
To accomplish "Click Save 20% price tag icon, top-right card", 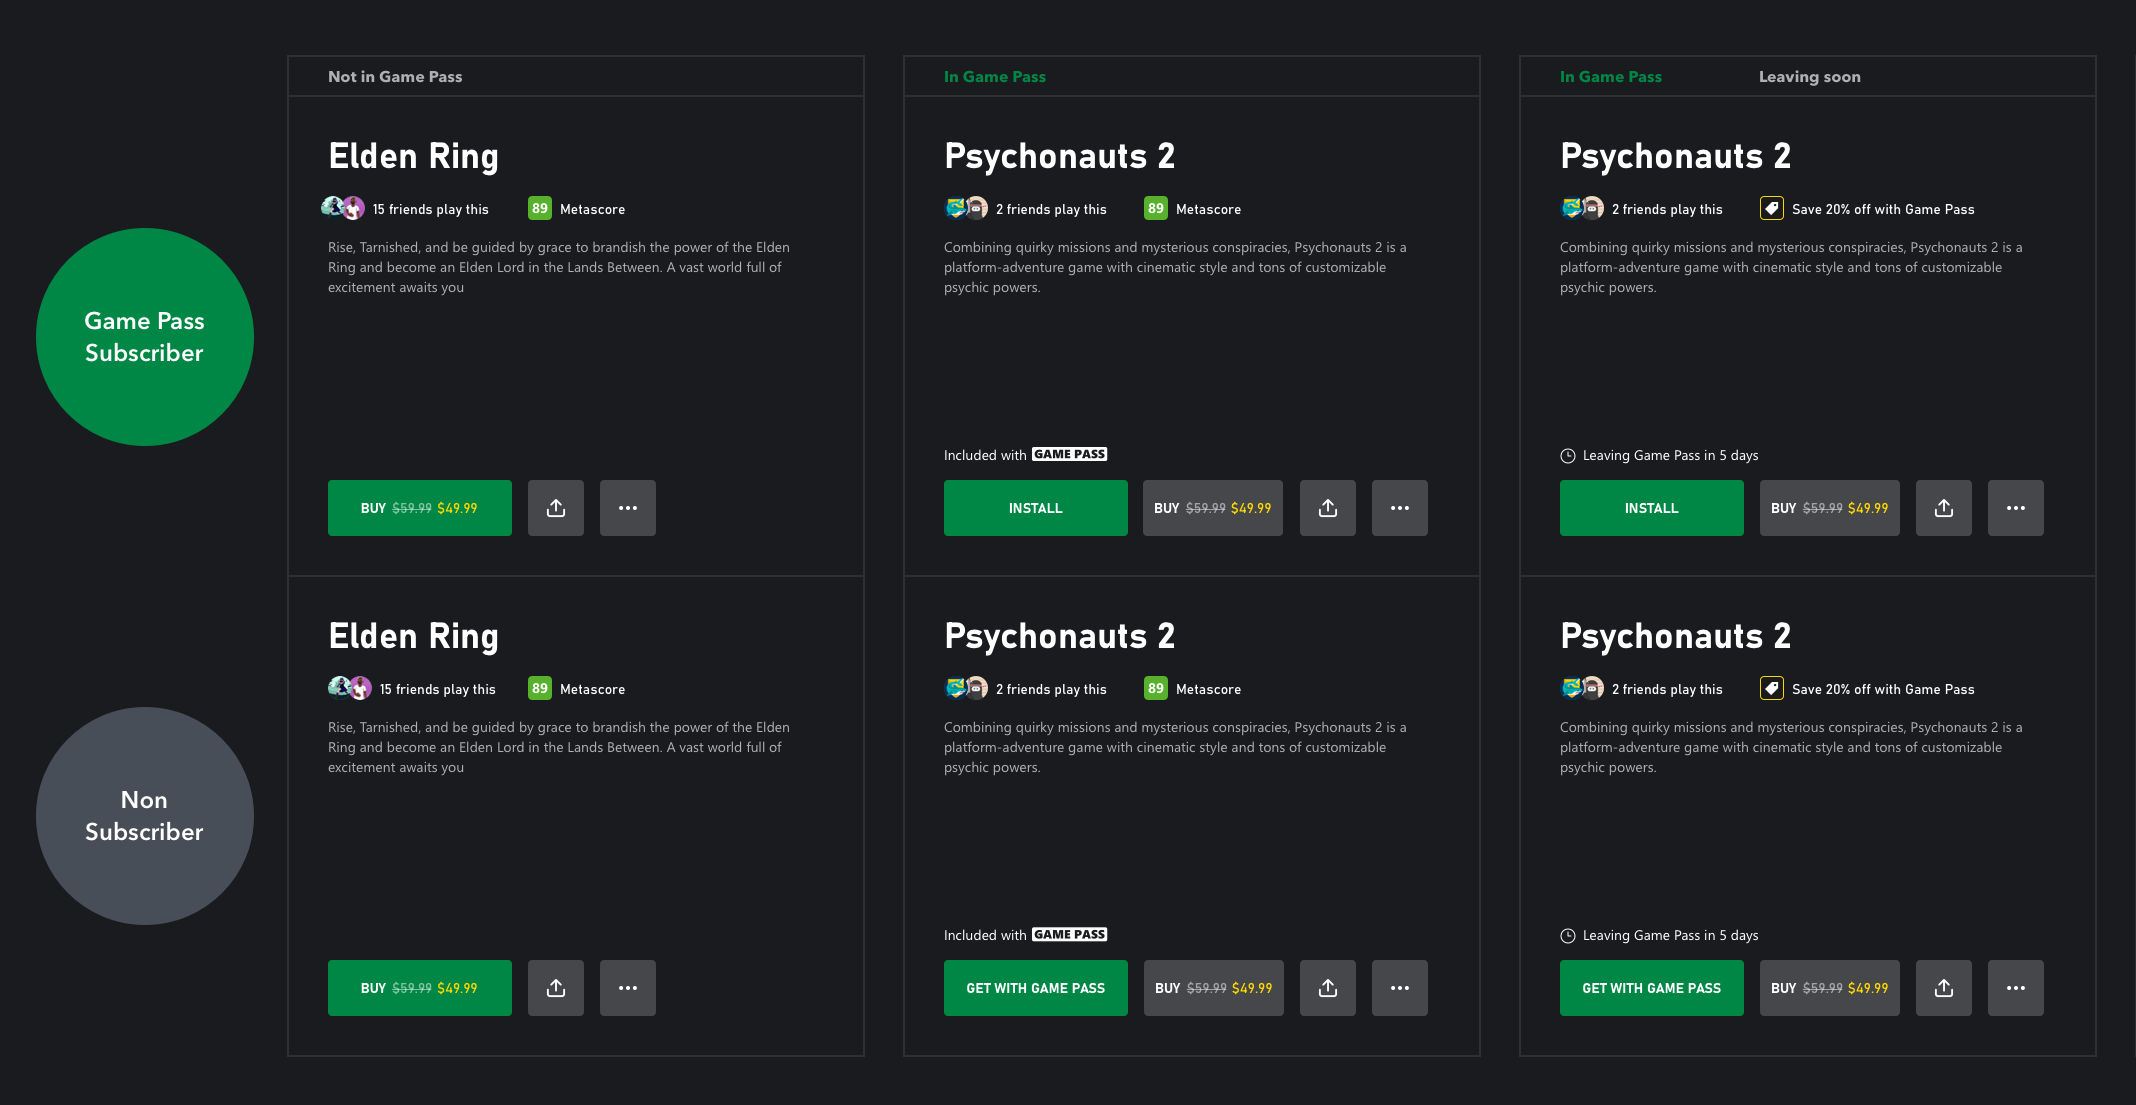I will coord(1771,209).
